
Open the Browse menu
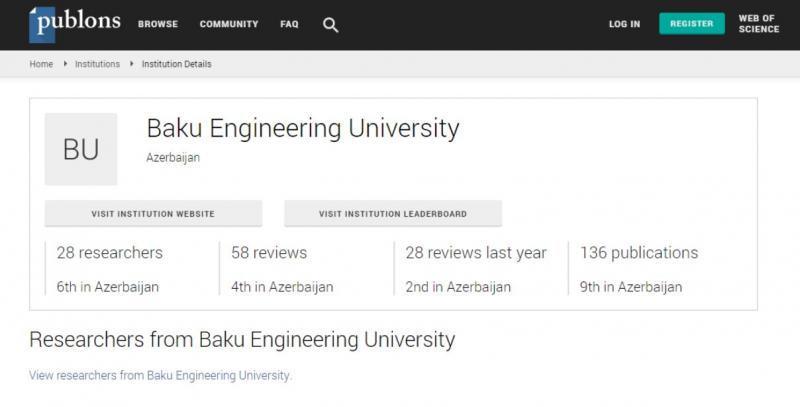(158, 24)
